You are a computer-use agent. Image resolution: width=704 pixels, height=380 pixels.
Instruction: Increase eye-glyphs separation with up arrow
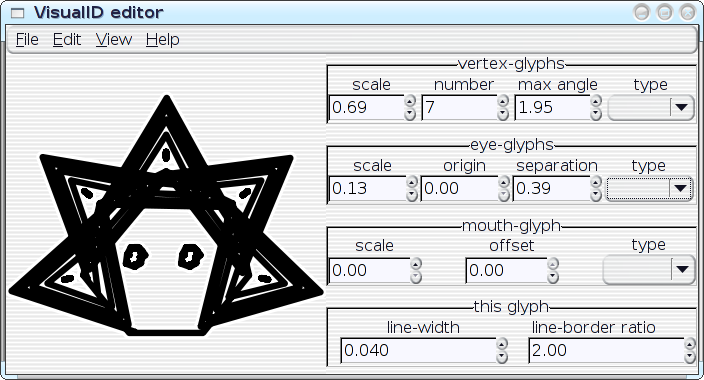596,182
